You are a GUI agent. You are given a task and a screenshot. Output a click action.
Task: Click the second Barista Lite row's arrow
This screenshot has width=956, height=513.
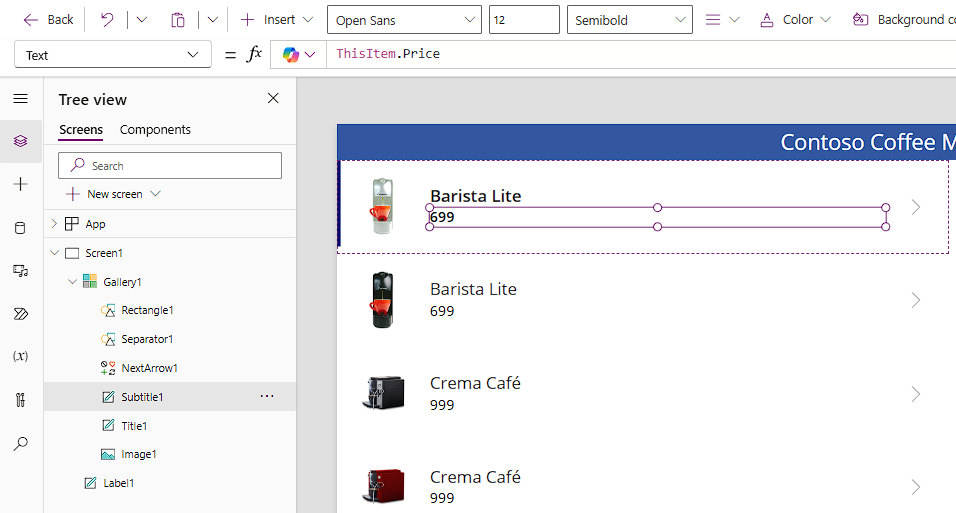tap(916, 300)
